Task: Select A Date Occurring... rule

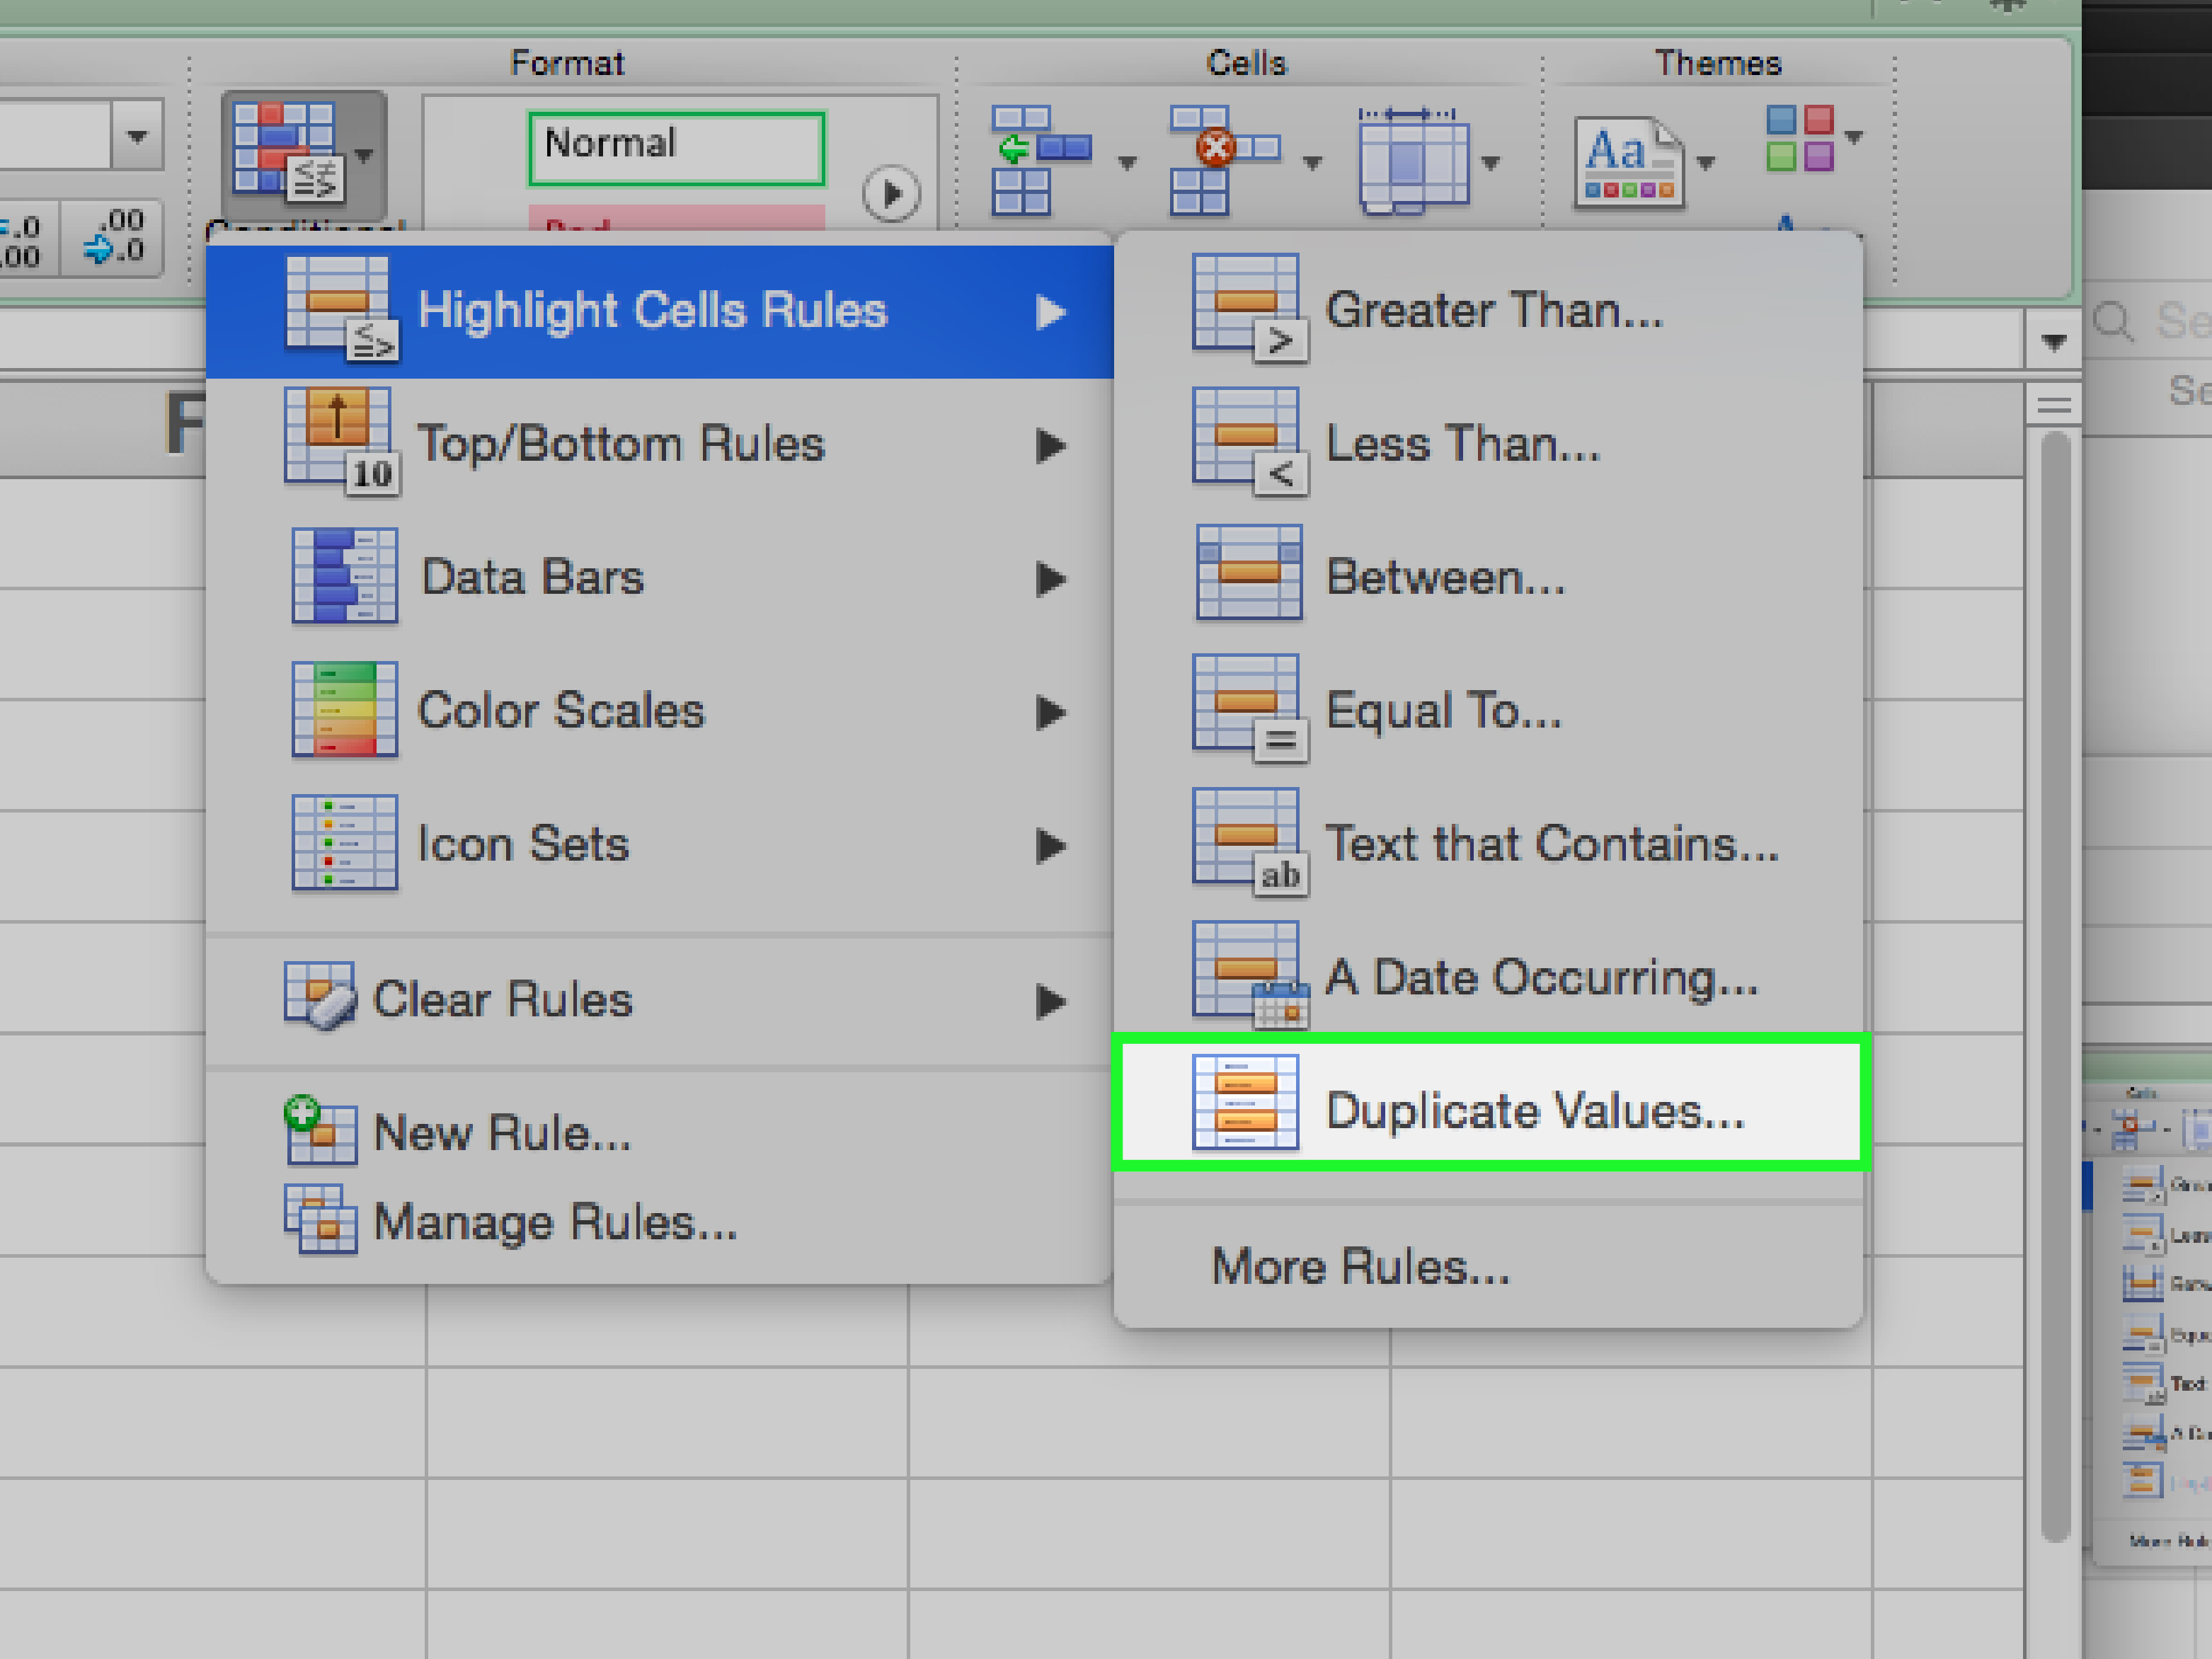Action: pyautogui.click(x=1488, y=977)
